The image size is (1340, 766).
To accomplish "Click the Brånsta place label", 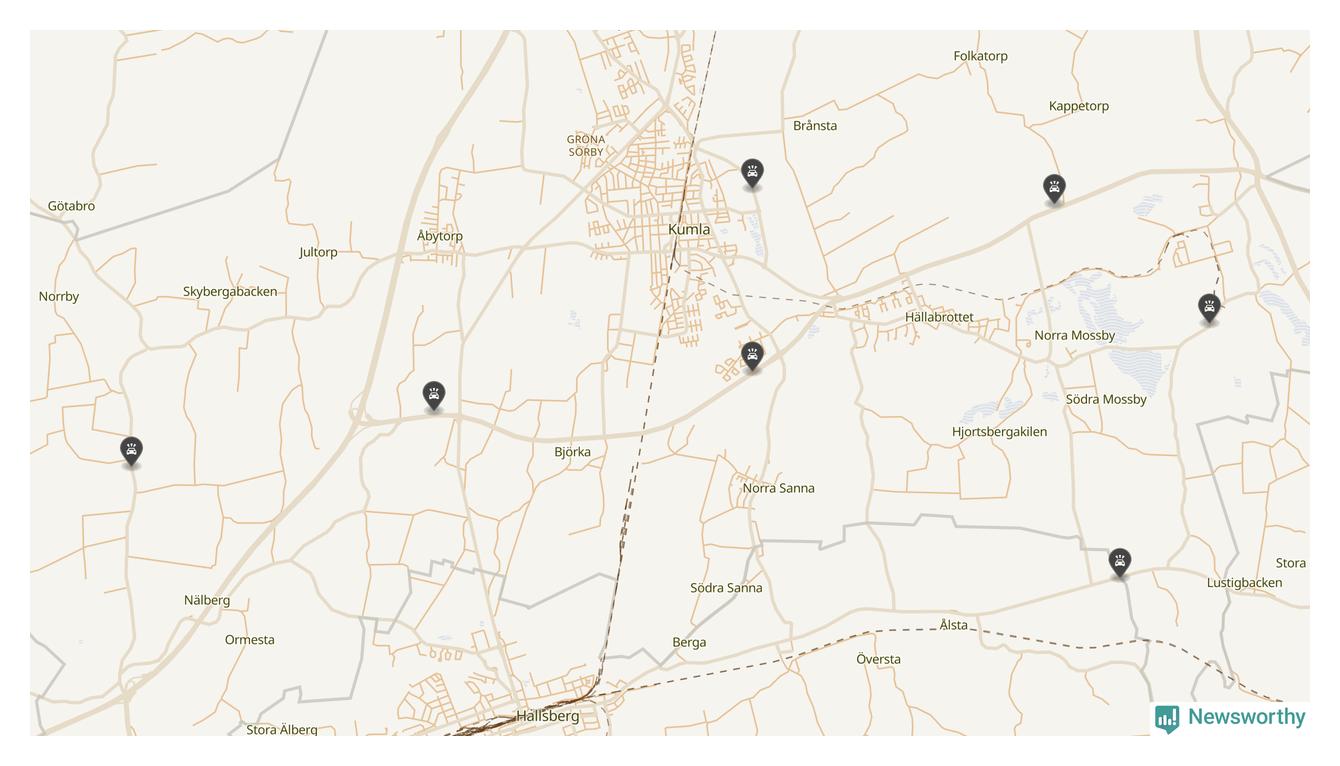I will click(x=815, y=126).
